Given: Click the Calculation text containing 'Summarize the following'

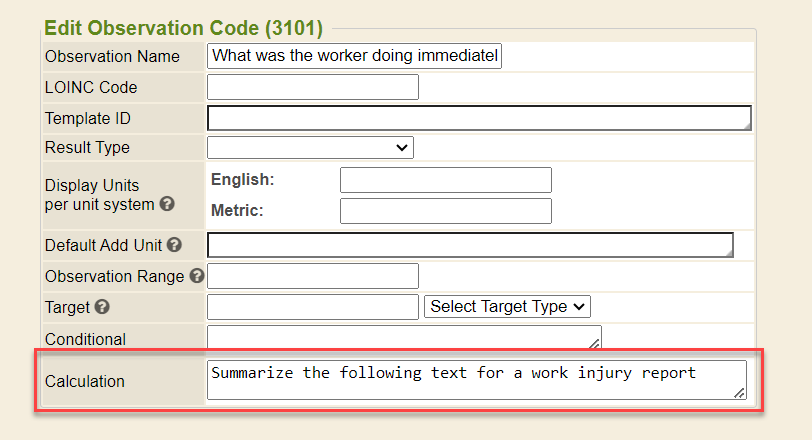Looking at the screenshot, I should tap(454, 373).
